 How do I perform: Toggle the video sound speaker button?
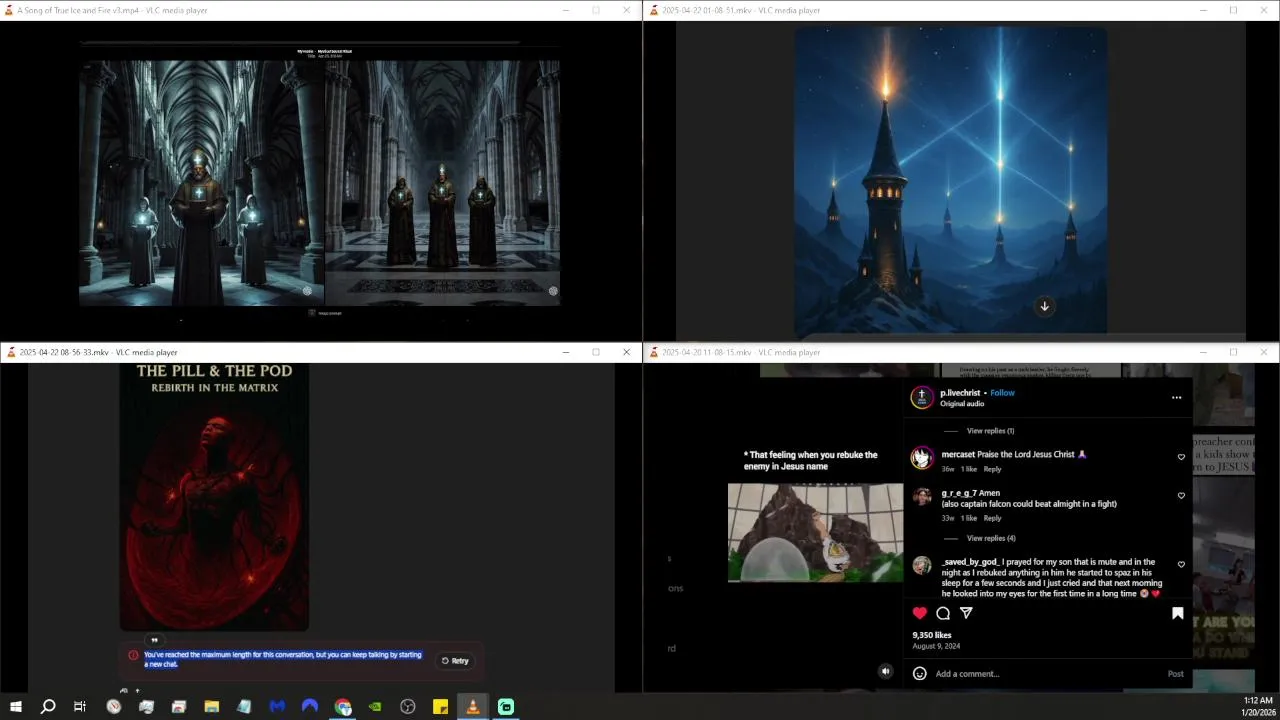pyautogui.click(x=885, y=672)
